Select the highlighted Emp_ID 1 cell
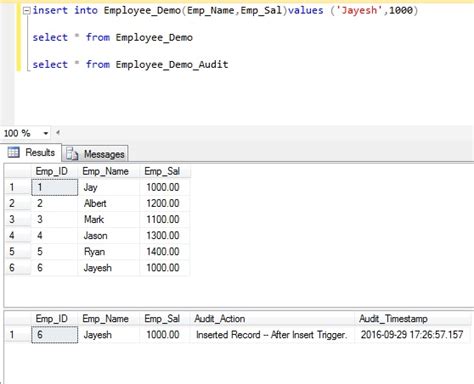 (x=55, y=187)
